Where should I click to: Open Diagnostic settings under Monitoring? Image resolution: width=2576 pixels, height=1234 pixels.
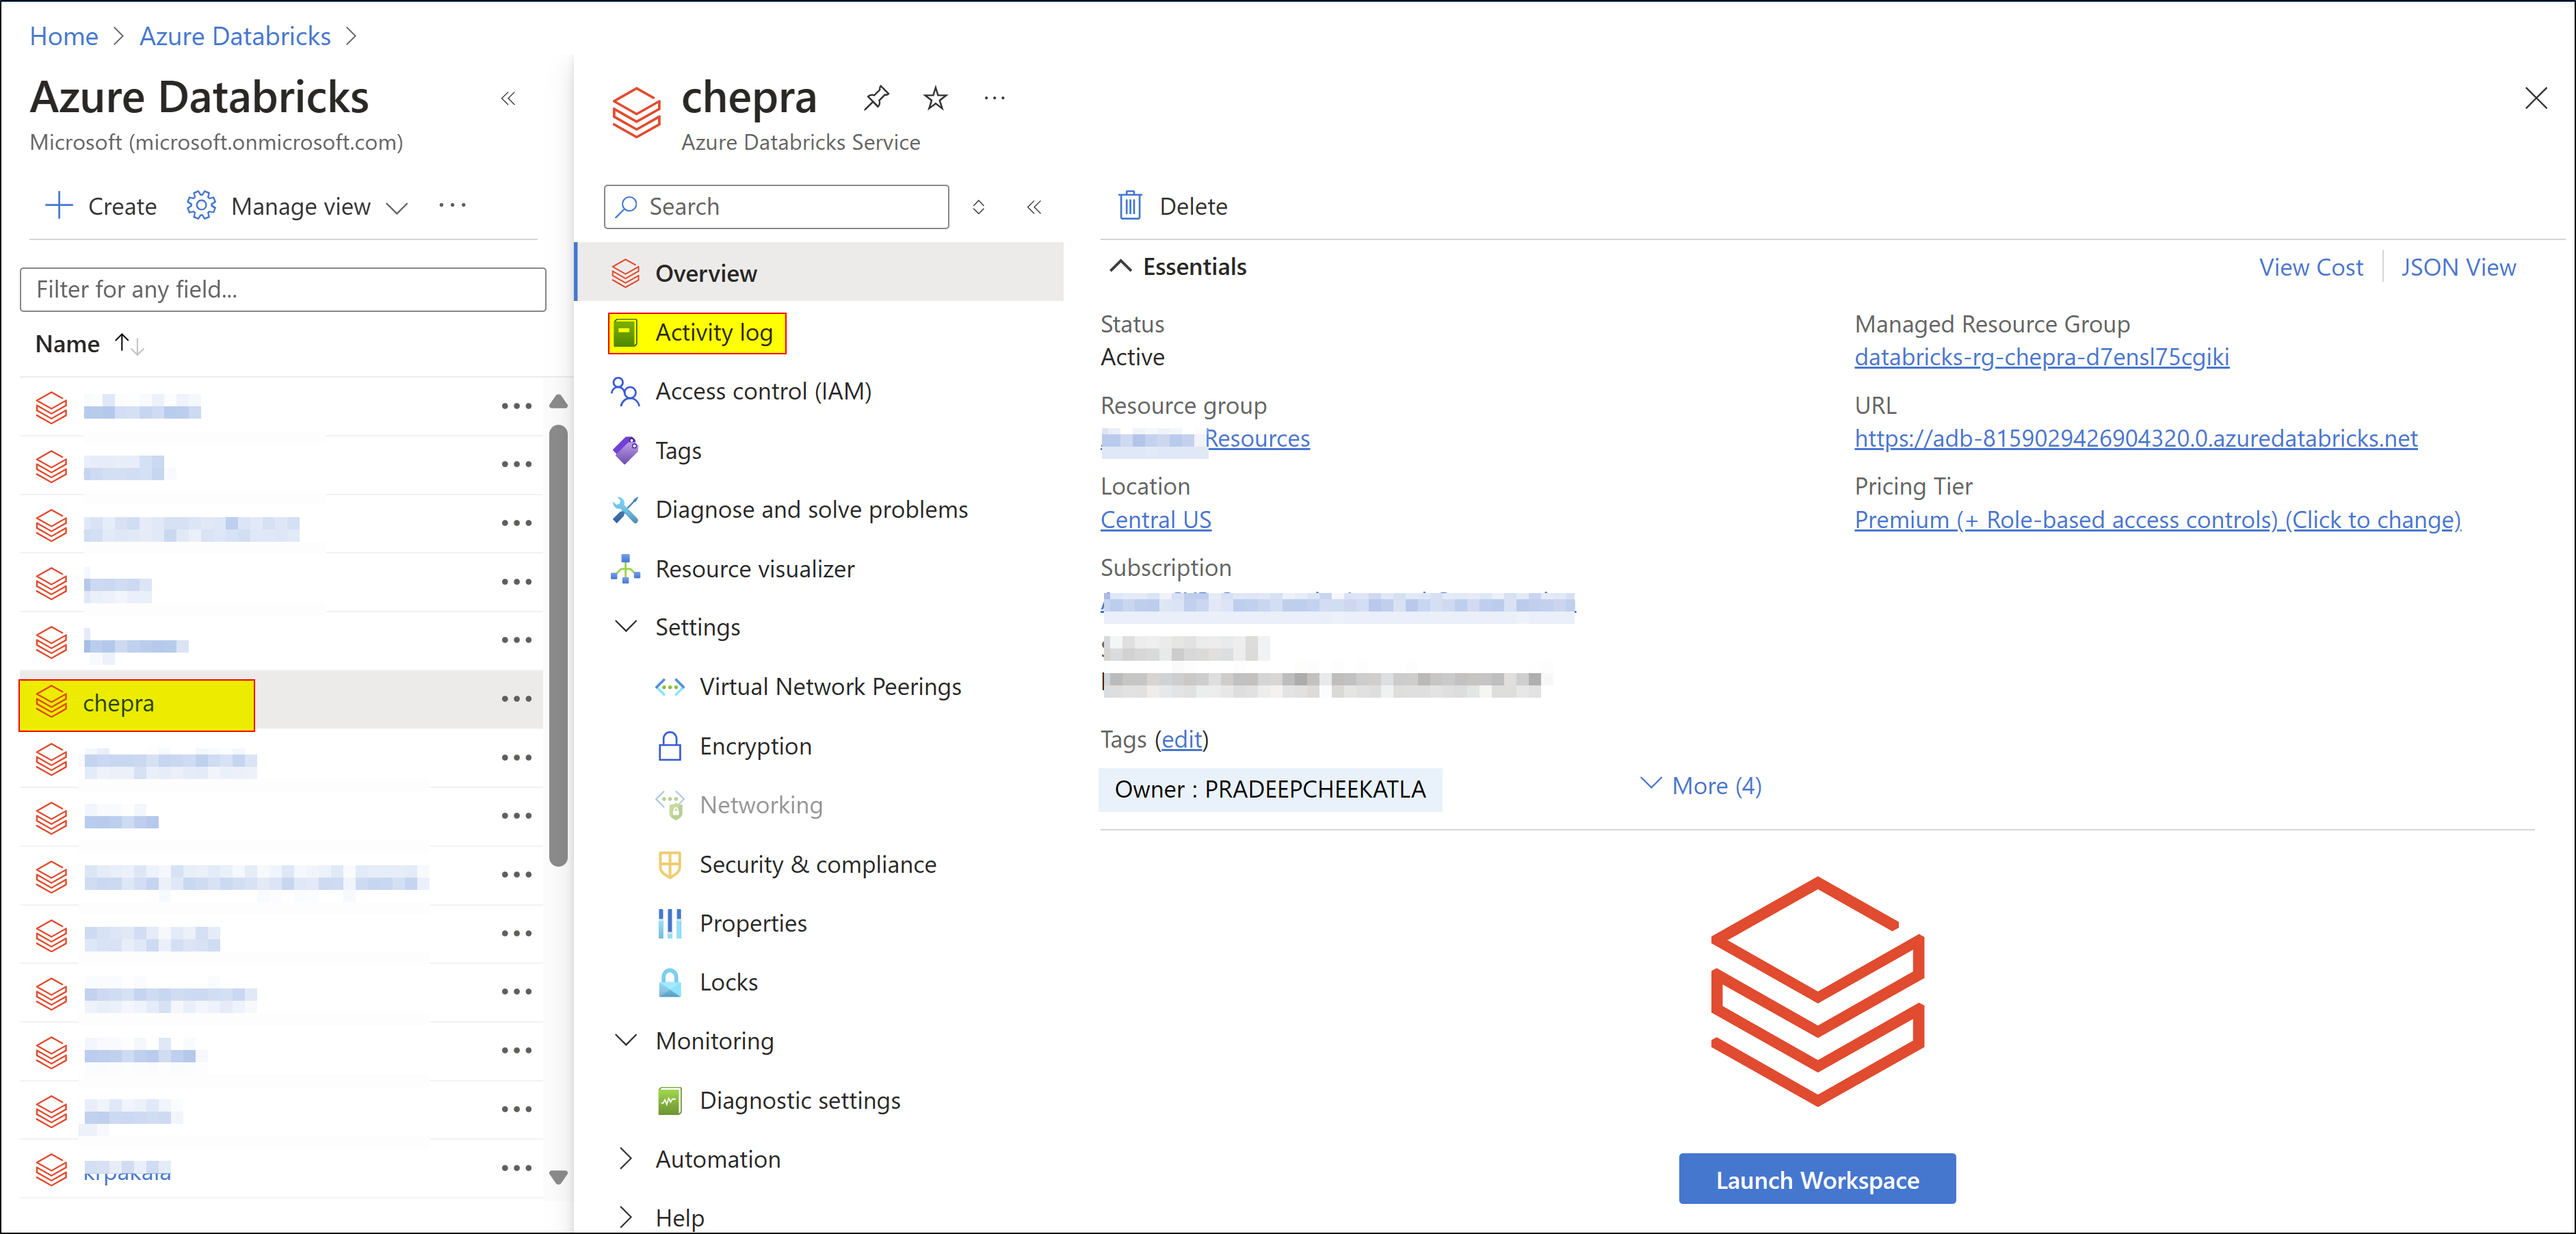pos(799,1100)
